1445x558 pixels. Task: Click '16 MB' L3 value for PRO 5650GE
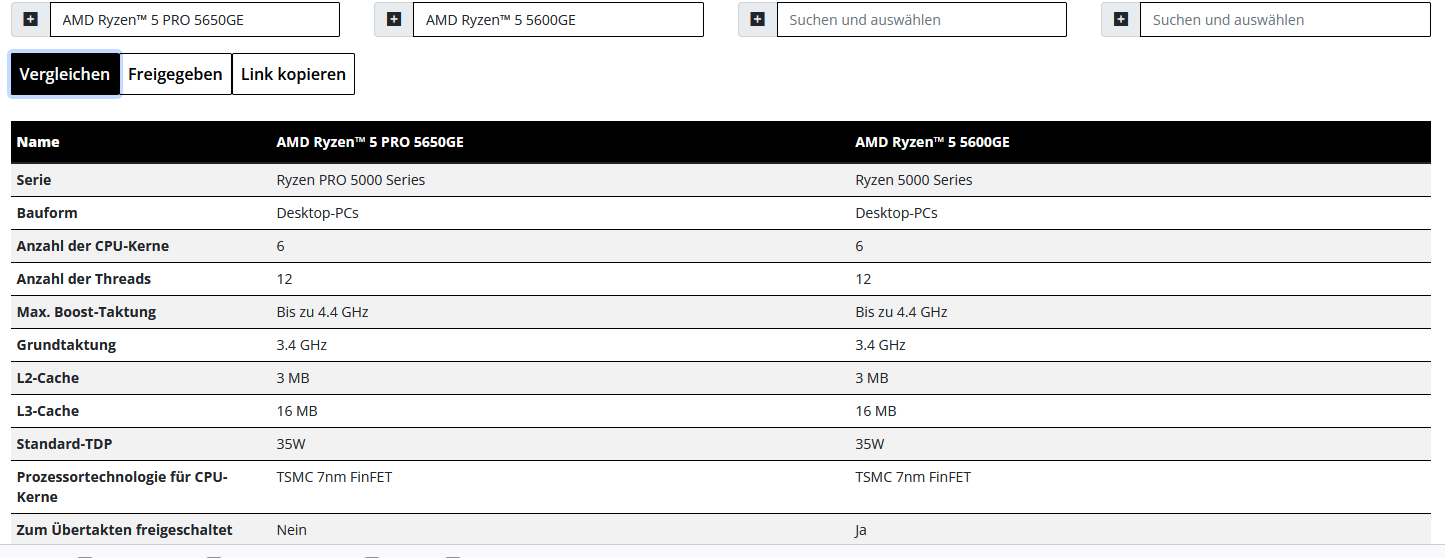[x=297, y=411]
